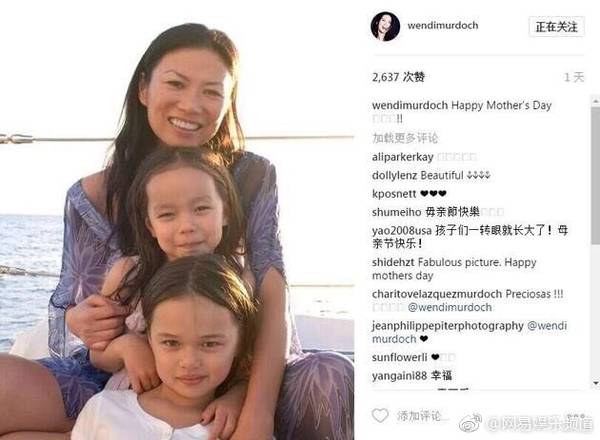Image resolution: width=600 pixels, height=440 pixels.
Task: Open jeanphilippepiterphotography's profile
Action: 448,326
